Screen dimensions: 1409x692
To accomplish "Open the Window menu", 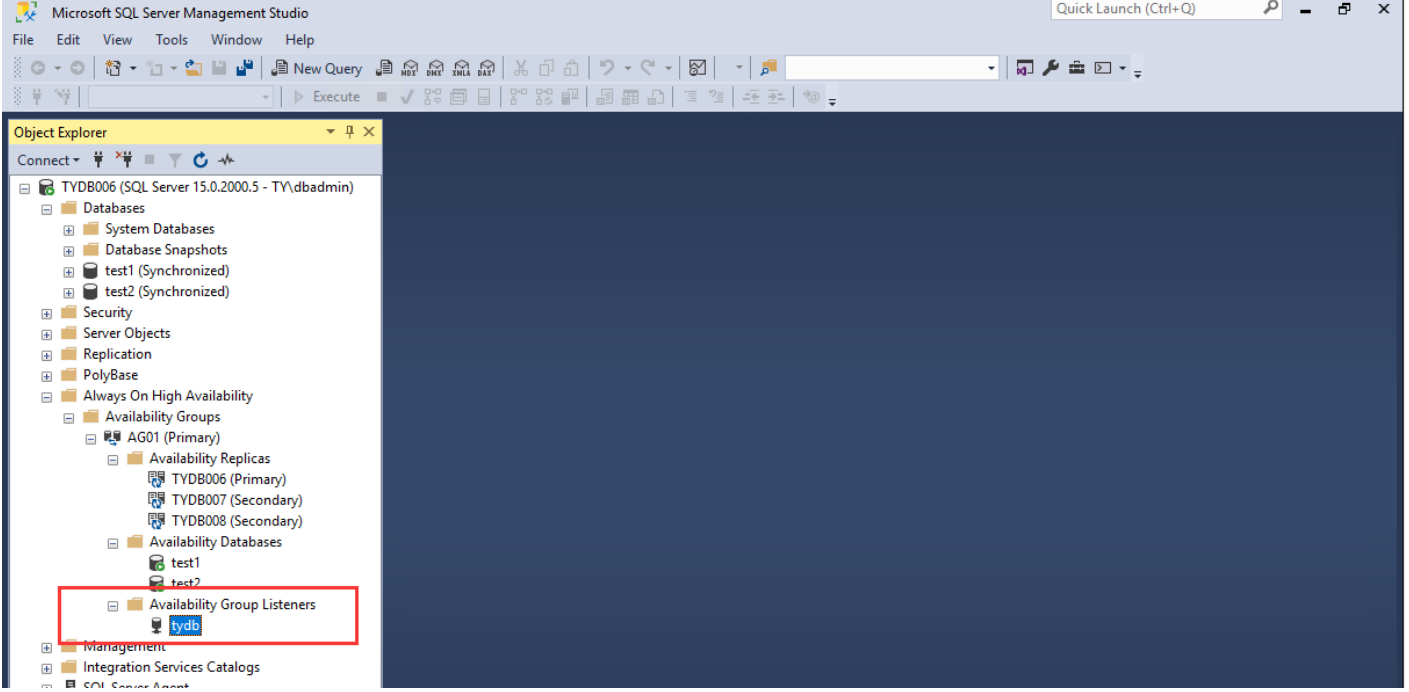I will tap(236, 40).
